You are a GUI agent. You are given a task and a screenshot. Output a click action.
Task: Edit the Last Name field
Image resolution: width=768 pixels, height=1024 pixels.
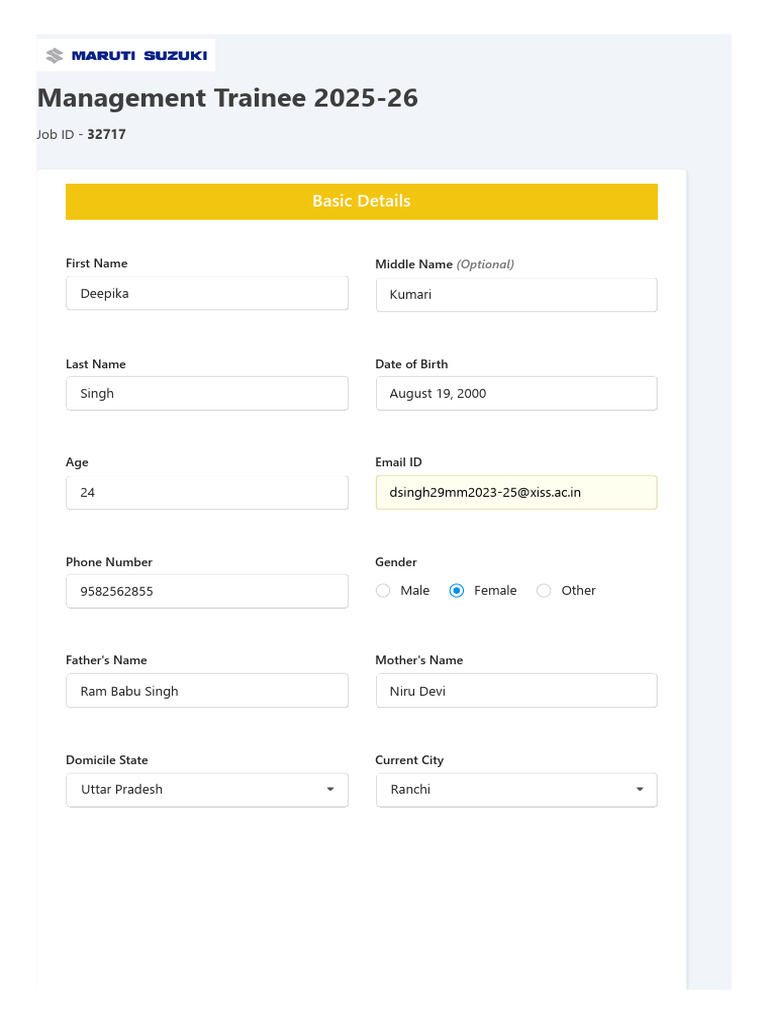tap(206, 394)
